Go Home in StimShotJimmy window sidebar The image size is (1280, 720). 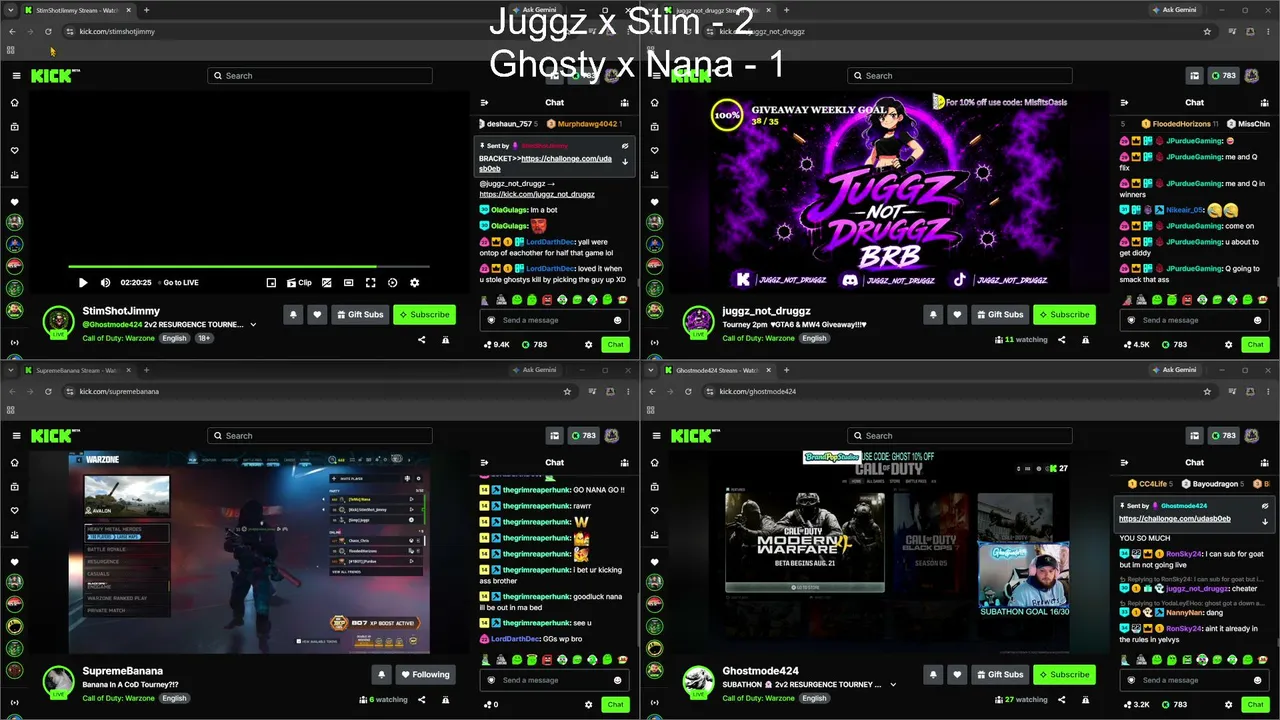[x=14, y=103]
